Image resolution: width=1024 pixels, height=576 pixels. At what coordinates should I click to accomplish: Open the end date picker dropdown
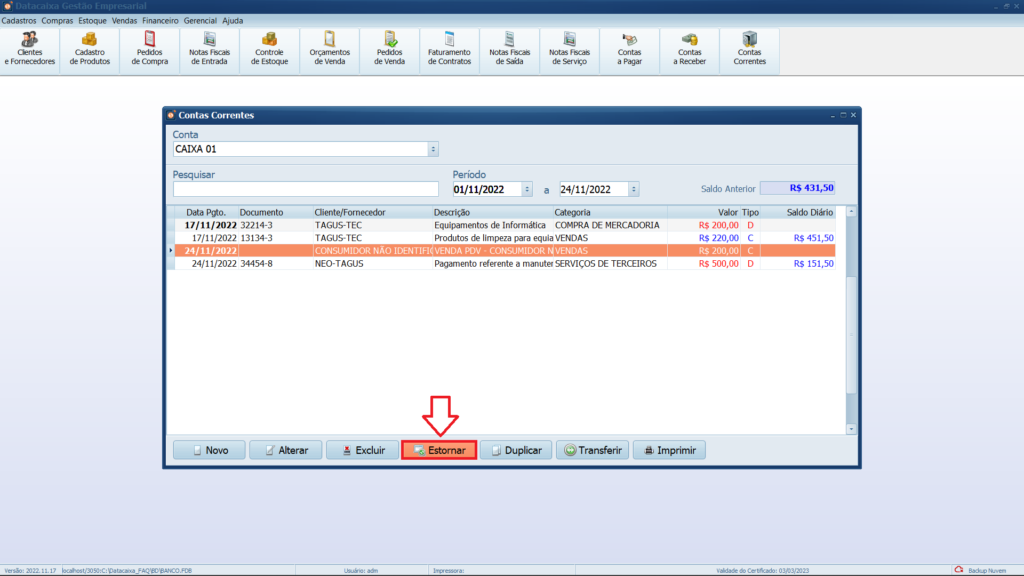634,189
